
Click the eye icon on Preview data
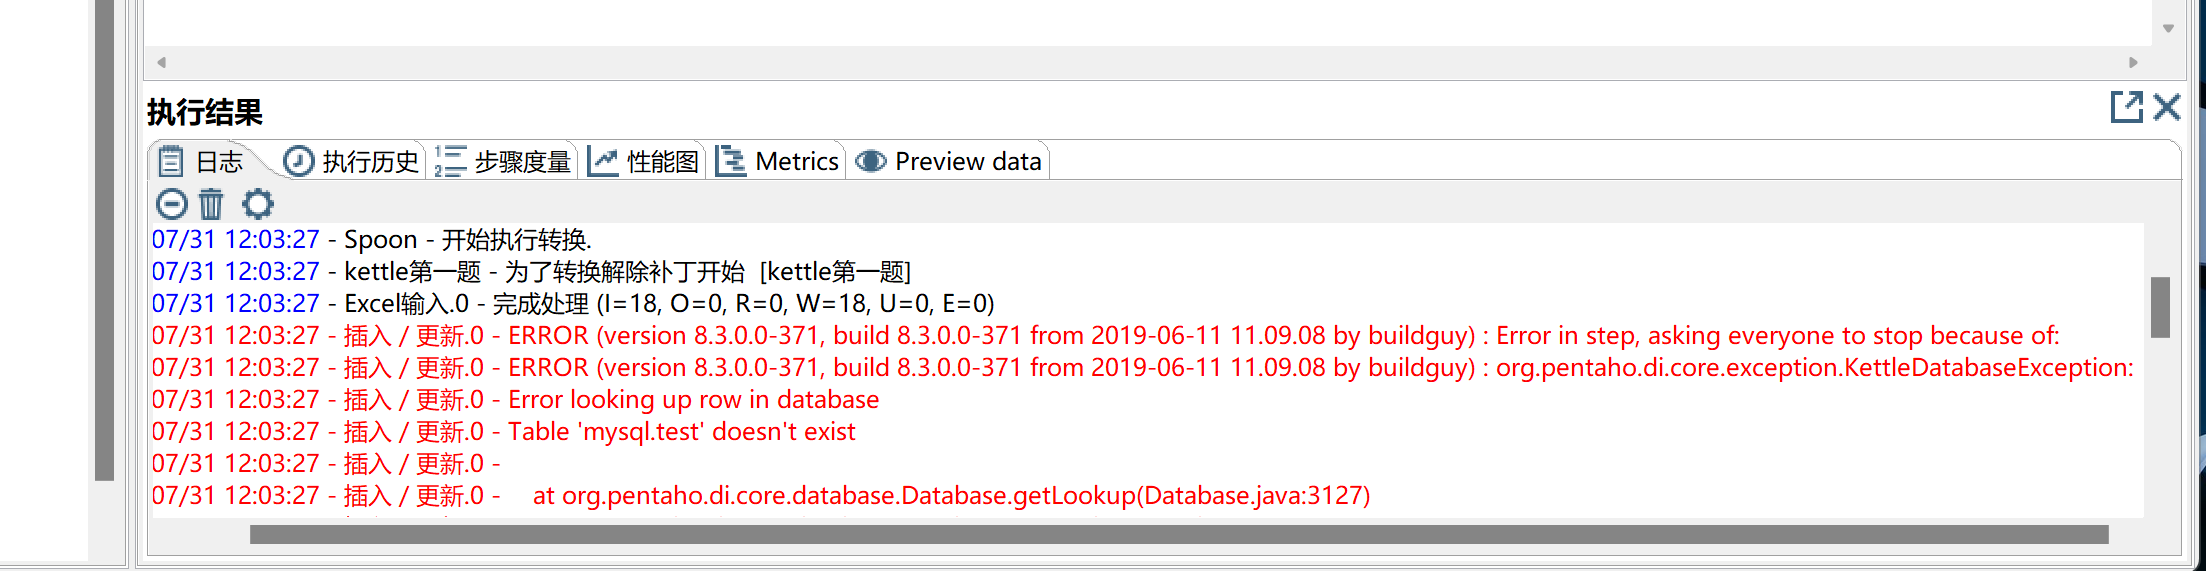pyautogui.click(x=871, y=161)
